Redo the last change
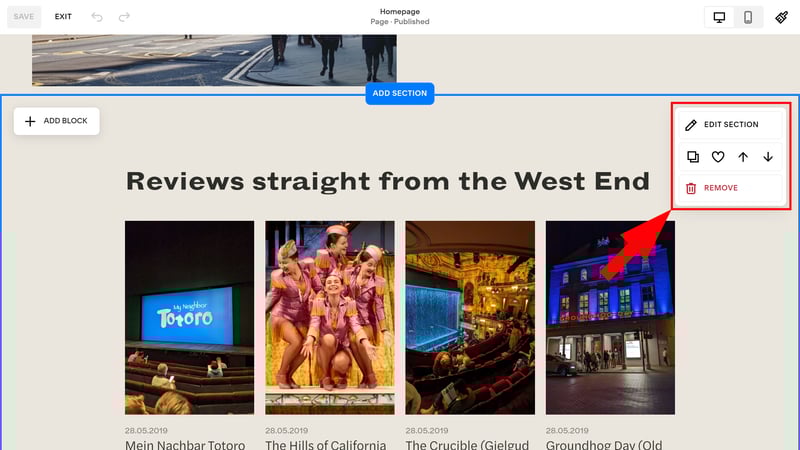This screenshot has width=800, height=450. coord(124,17)
